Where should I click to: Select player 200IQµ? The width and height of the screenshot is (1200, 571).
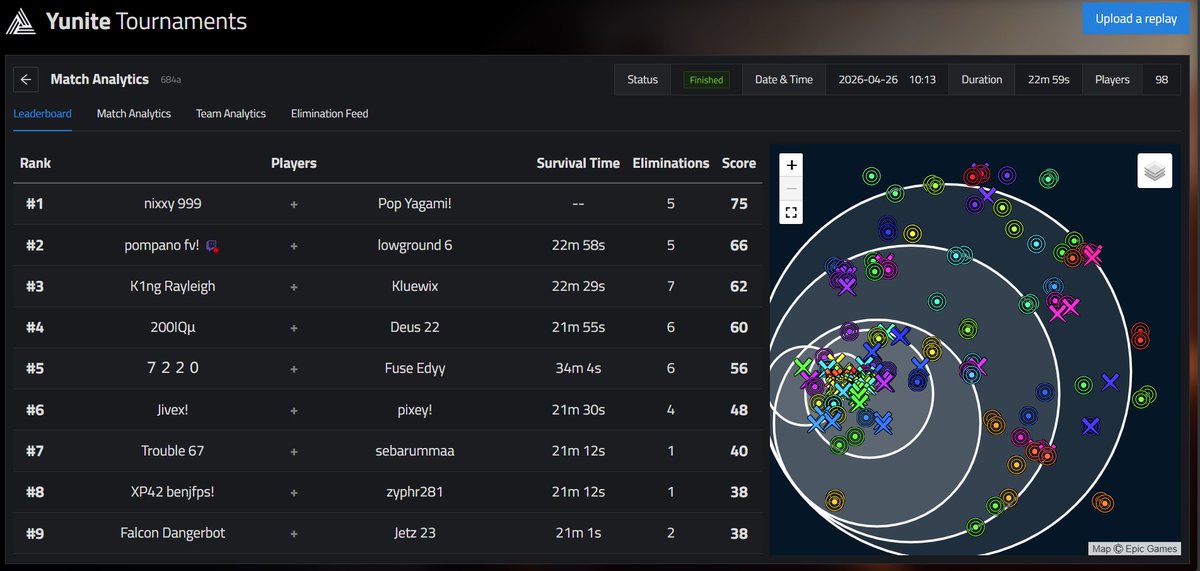pos(173,328)
